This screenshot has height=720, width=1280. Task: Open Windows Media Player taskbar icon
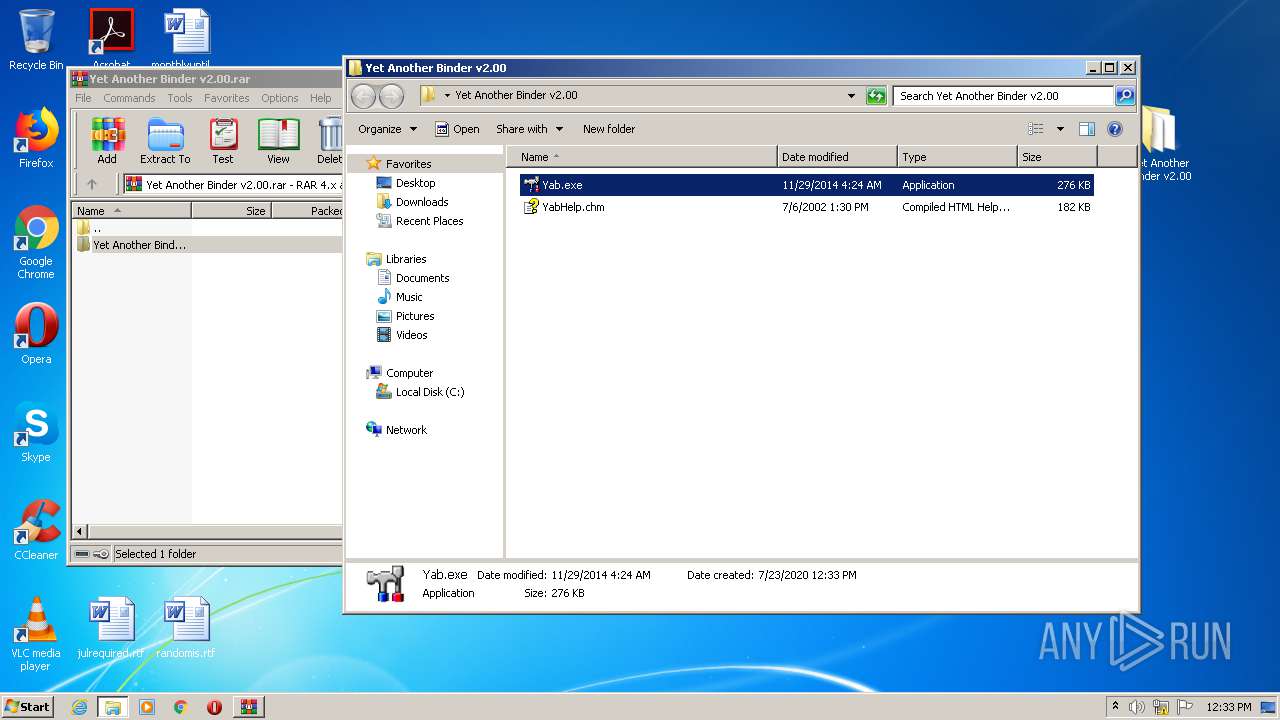pos(147,707)
